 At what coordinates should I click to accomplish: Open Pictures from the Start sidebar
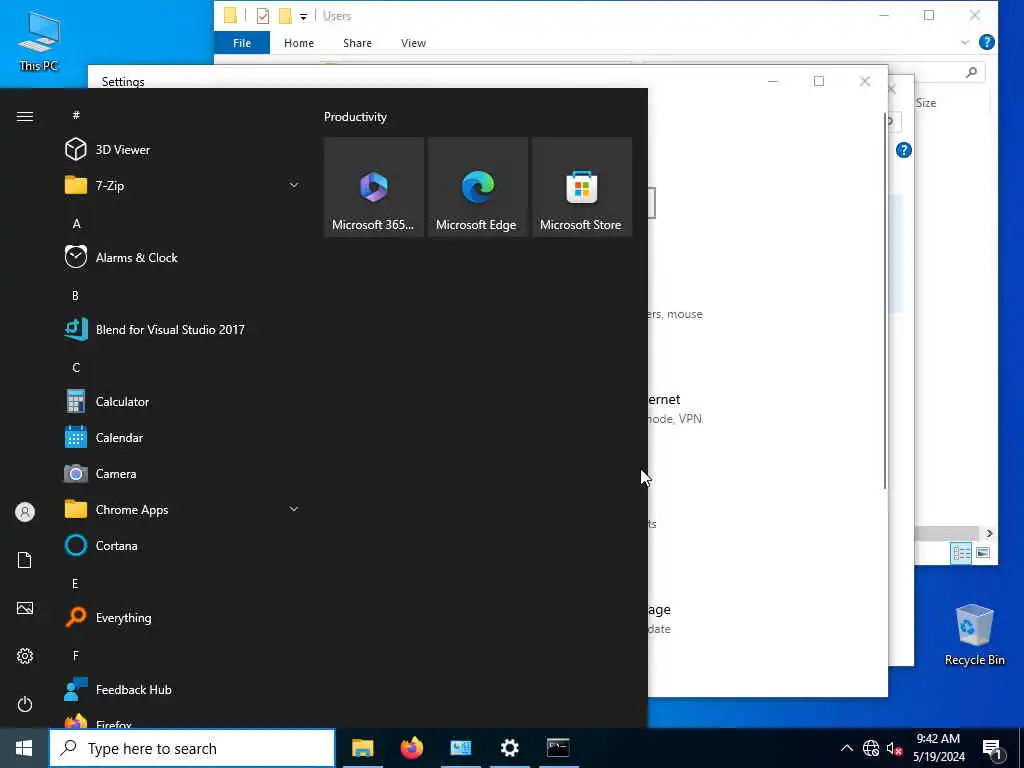click(x=25, y=608)
